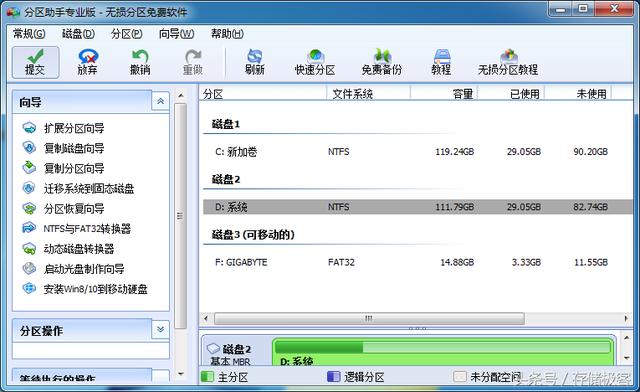Click the sidebar scroll-up arrow

click(x=181, y=96)
